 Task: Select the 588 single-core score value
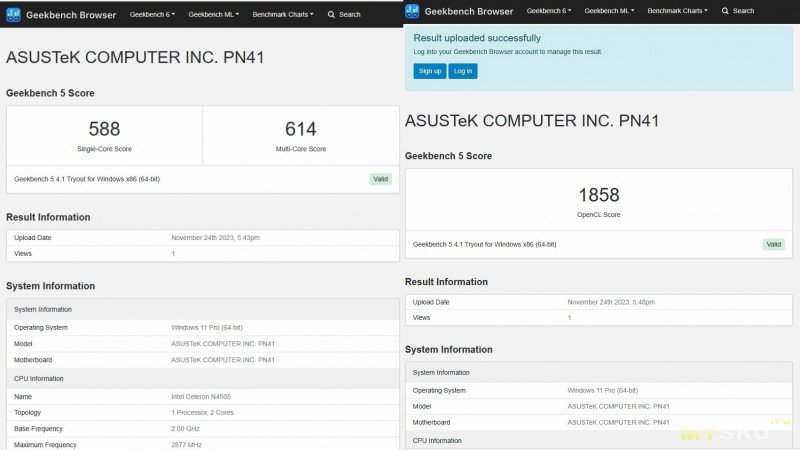point(104,129)
